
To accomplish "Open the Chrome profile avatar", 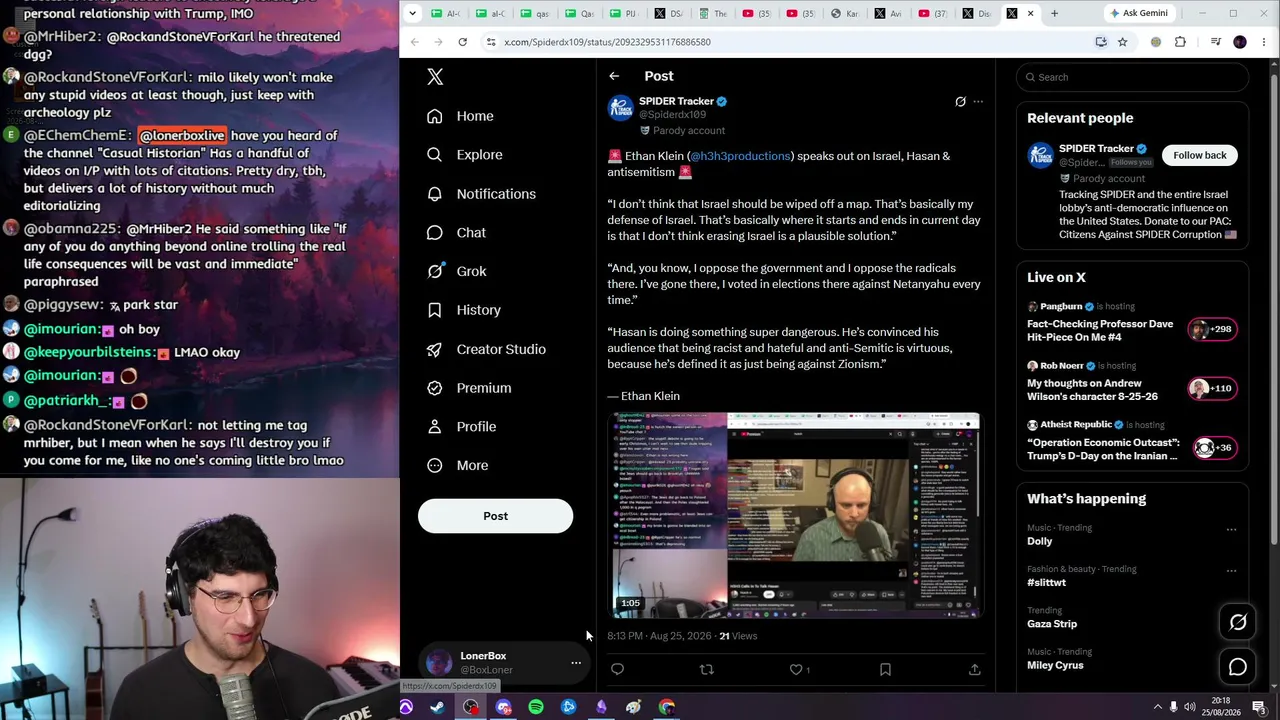I will (1240, 42).
